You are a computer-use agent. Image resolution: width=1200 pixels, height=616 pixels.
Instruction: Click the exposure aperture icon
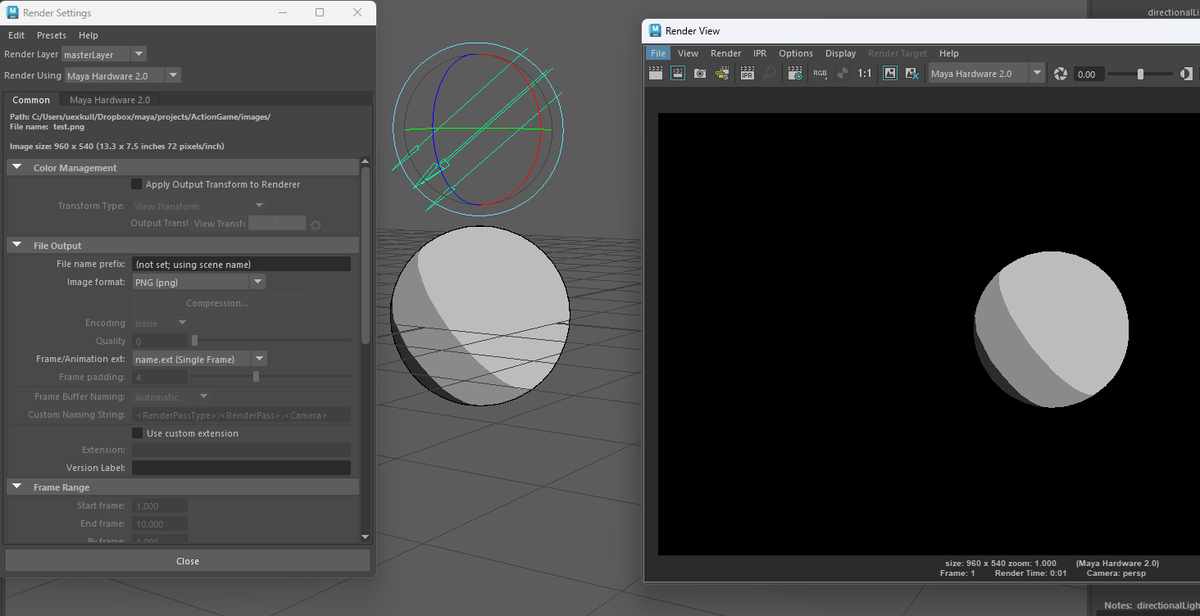click(x=1061, y=73)
